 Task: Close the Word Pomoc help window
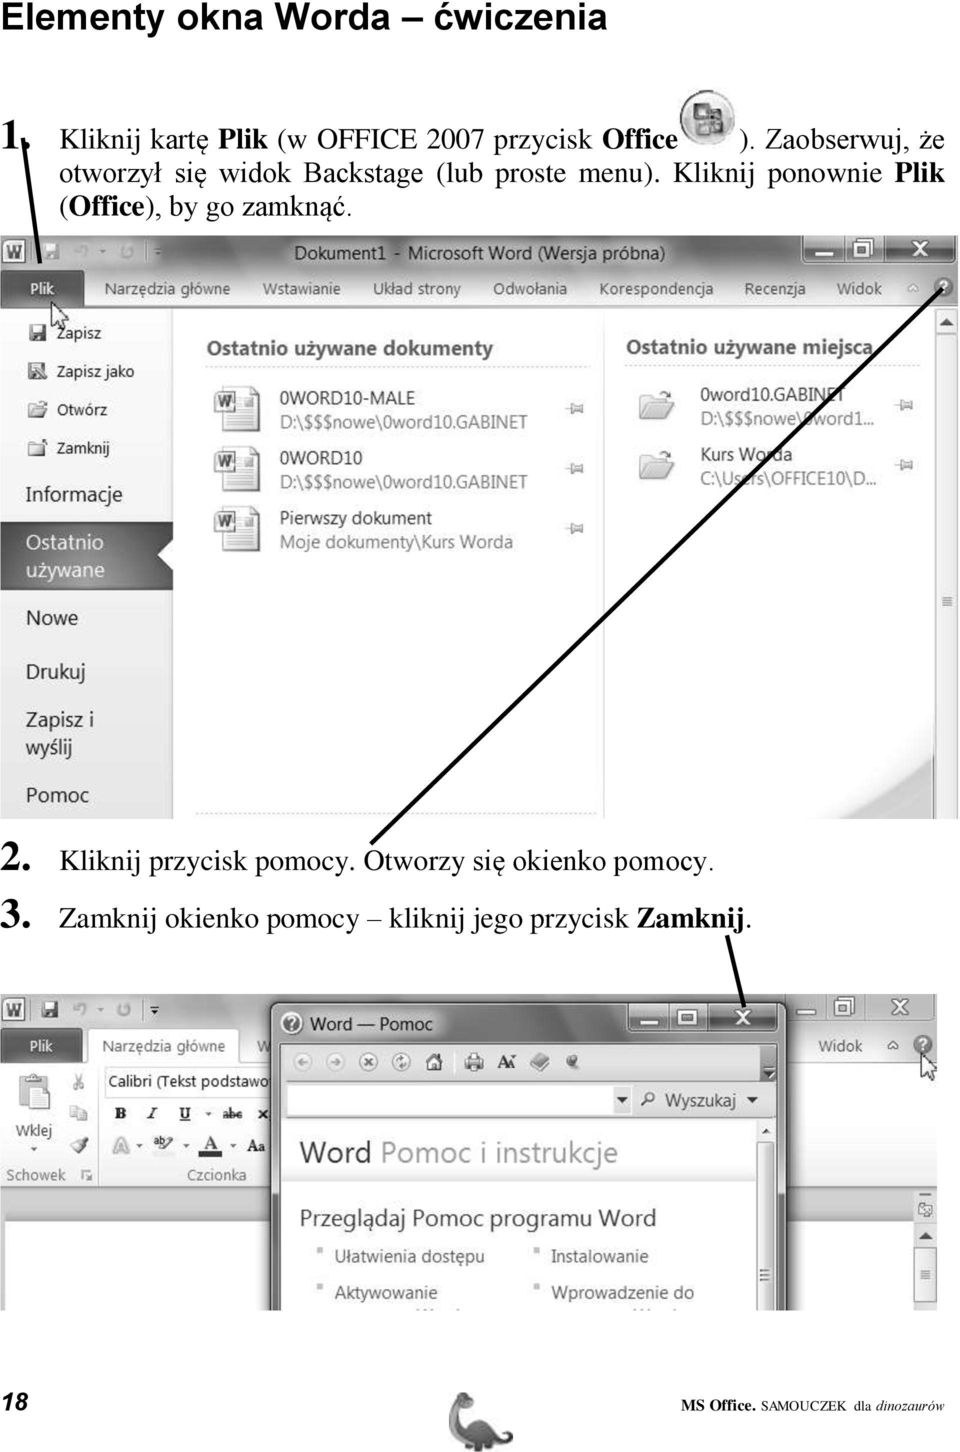click(743, 1018)
